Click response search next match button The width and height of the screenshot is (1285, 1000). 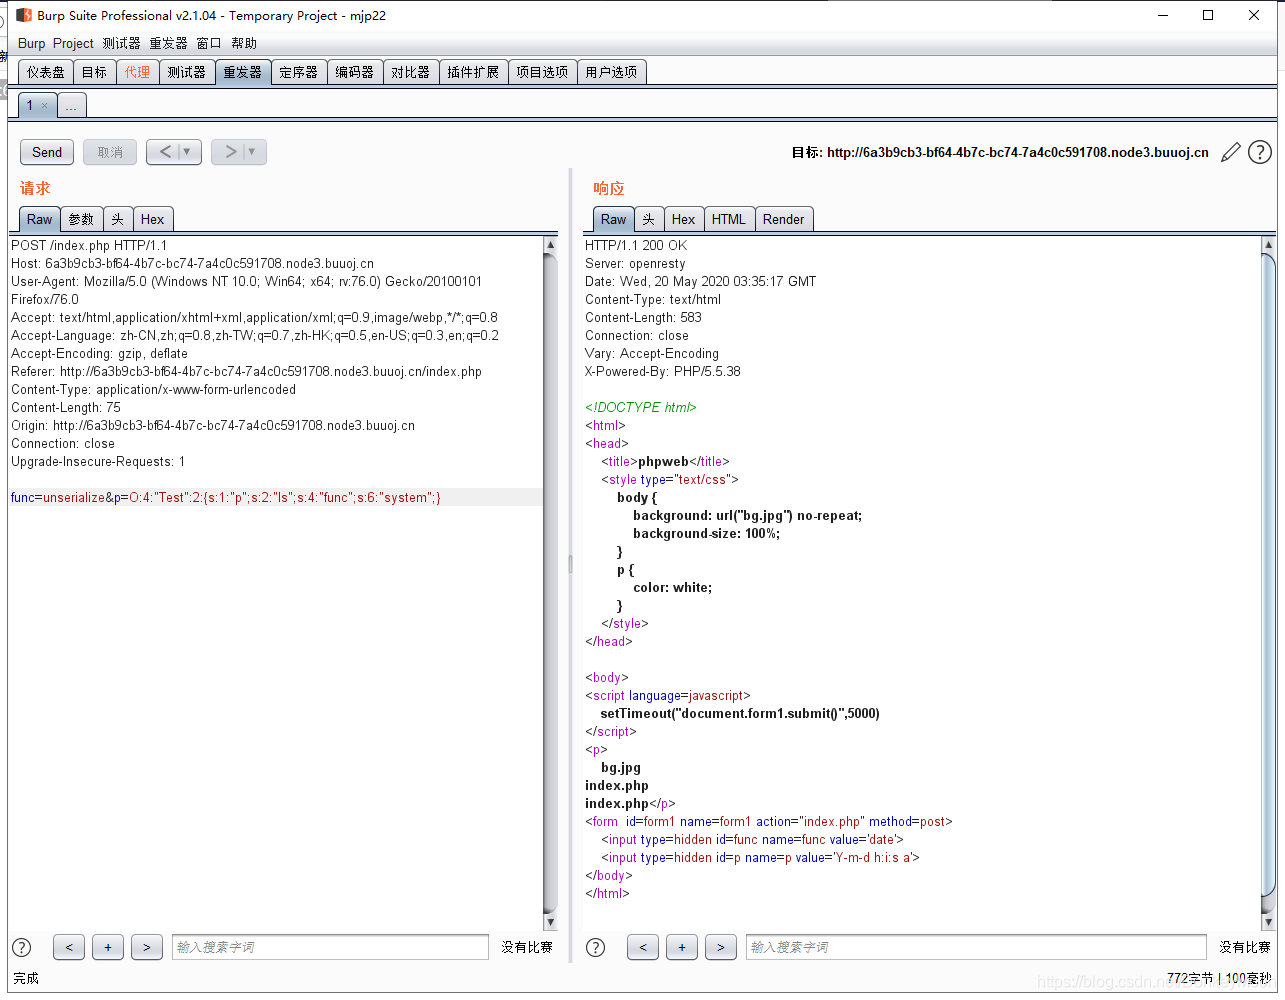point(721,947)
